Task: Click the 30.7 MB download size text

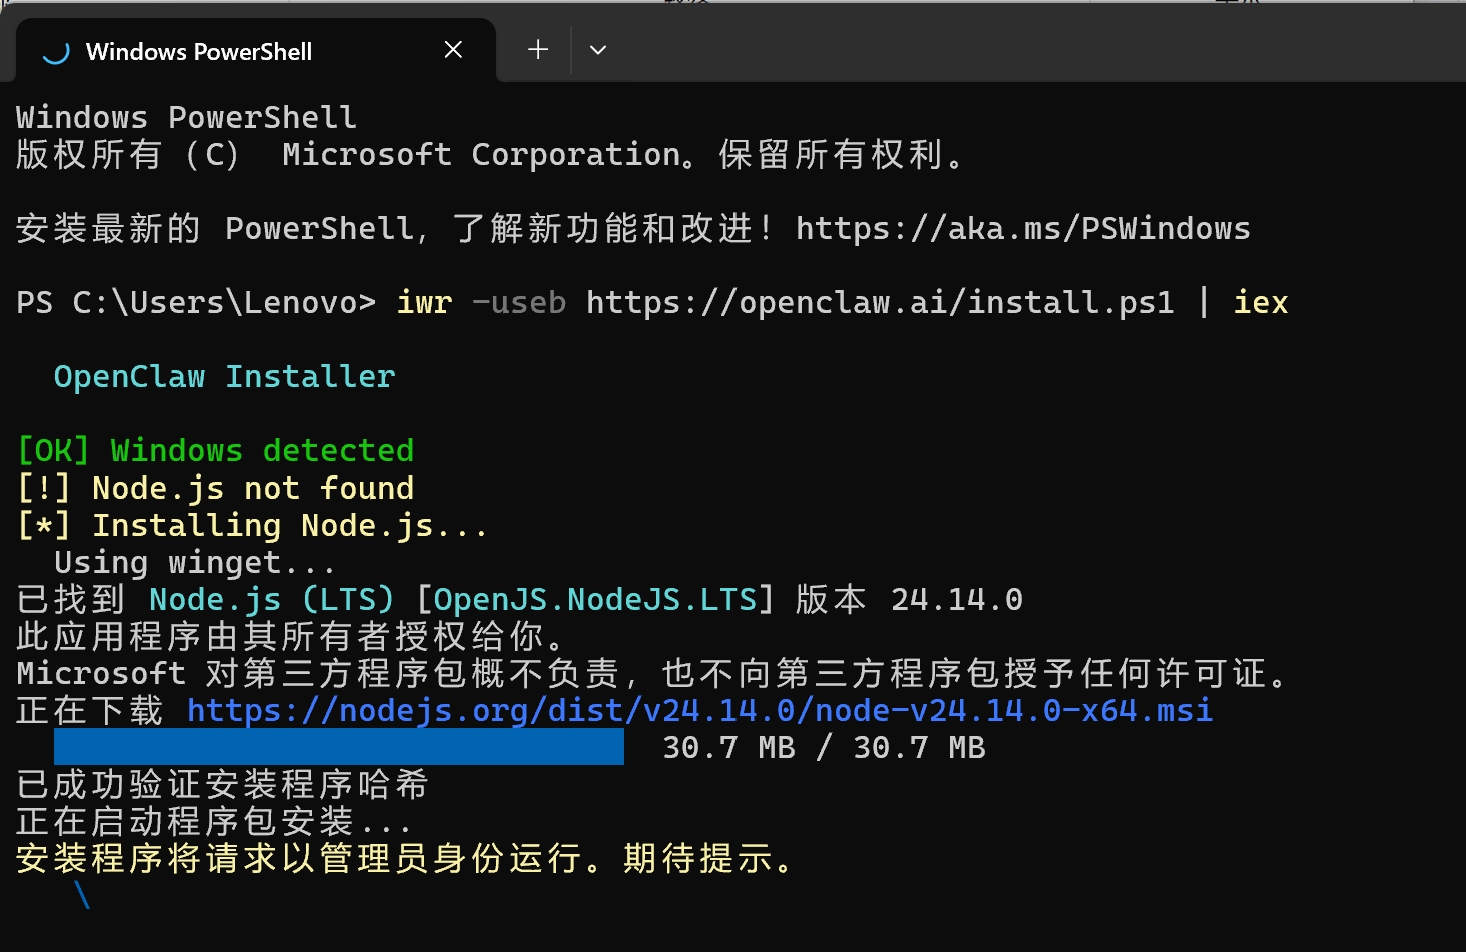Action: pyautogui.click(x=823, y=748)
